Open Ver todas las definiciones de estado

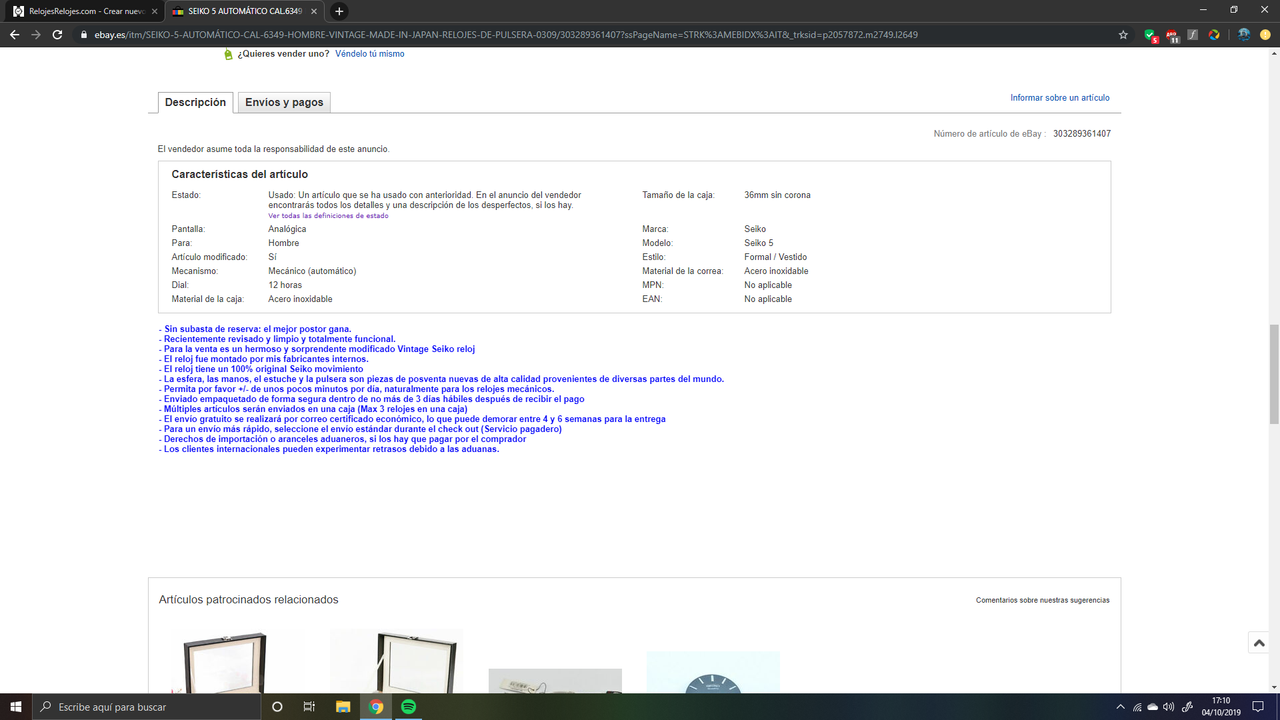point(328,216)
